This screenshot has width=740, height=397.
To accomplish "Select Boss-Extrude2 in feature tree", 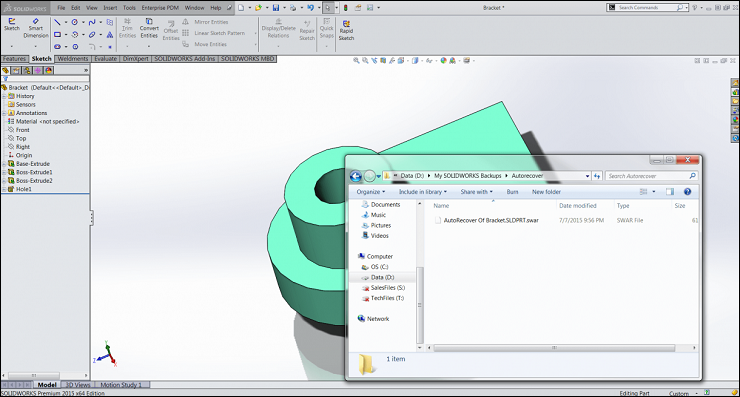I will tap(30, 181).
